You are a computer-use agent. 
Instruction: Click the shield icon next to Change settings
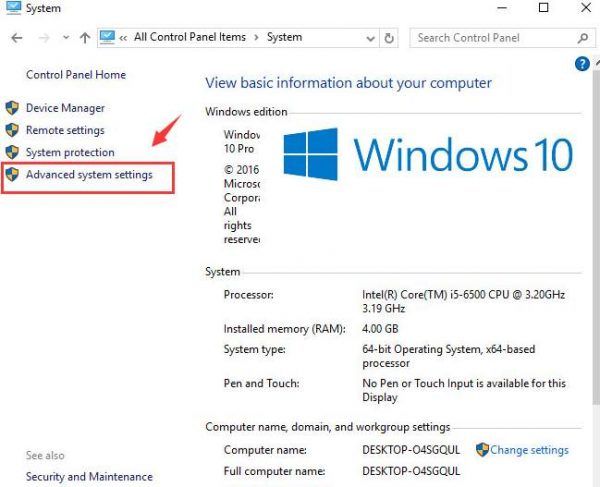(x=482, y=450)
